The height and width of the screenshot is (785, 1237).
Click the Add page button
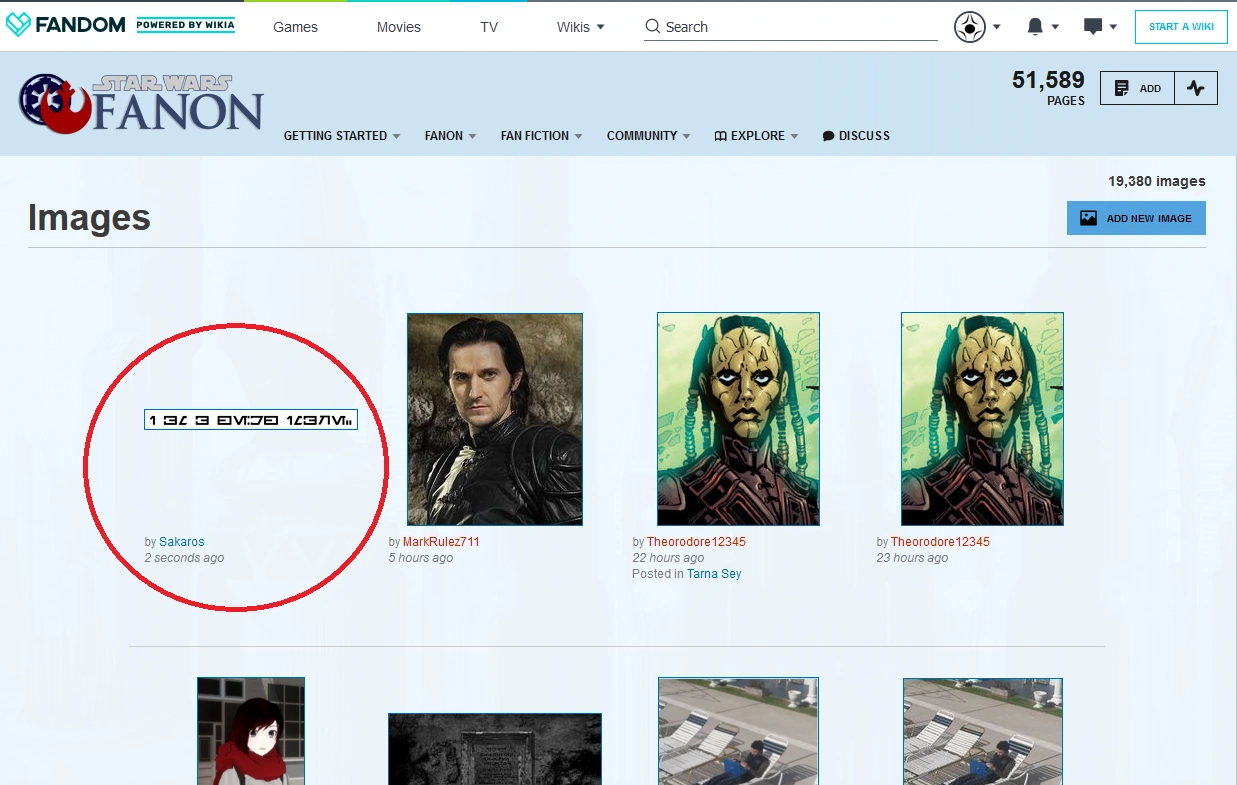coord(1137,88)
